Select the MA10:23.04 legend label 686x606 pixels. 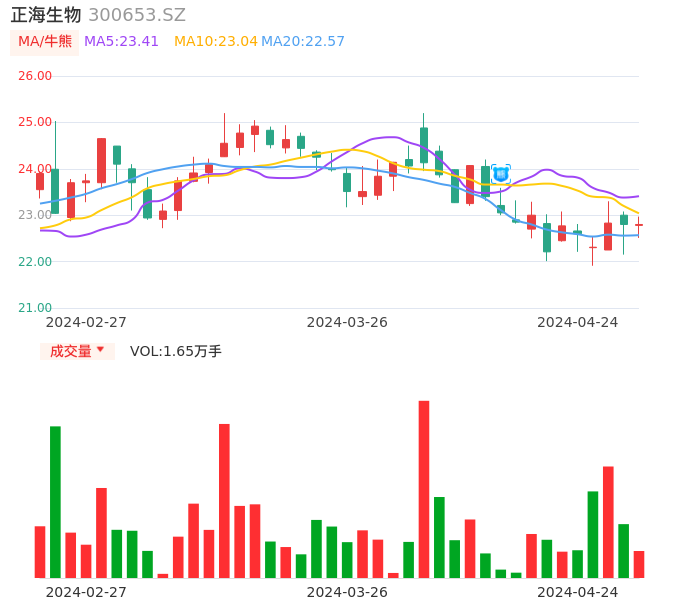pos(215,42)
